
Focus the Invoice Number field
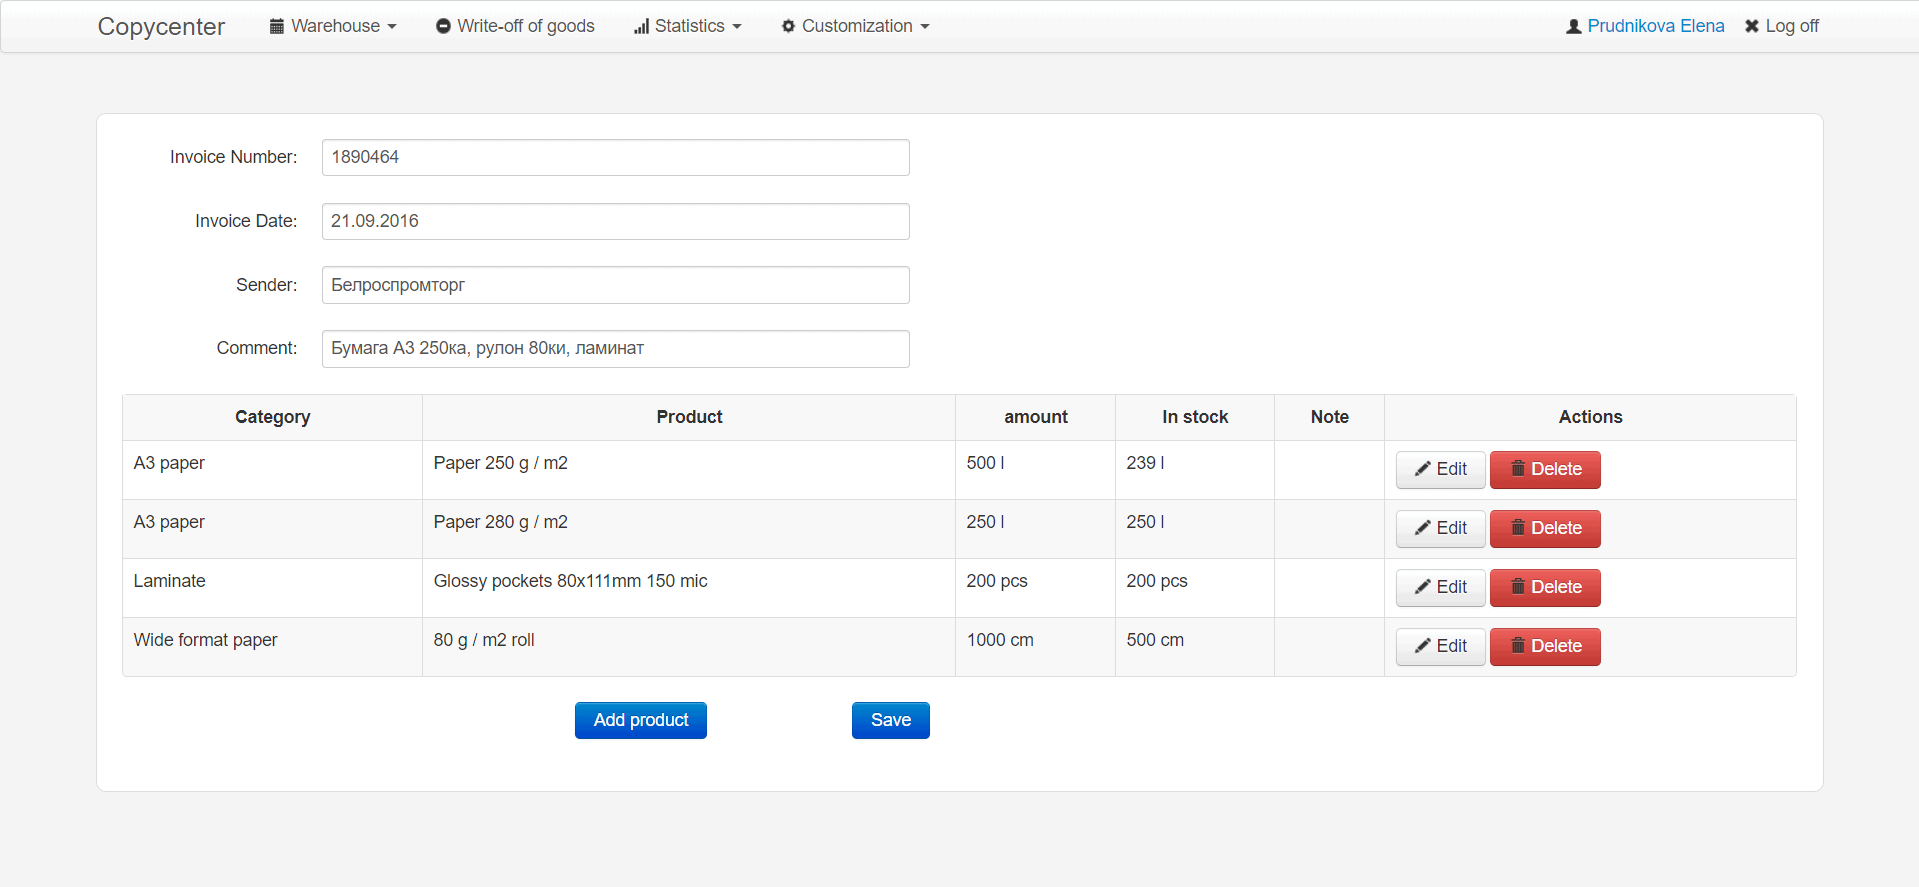616,157
